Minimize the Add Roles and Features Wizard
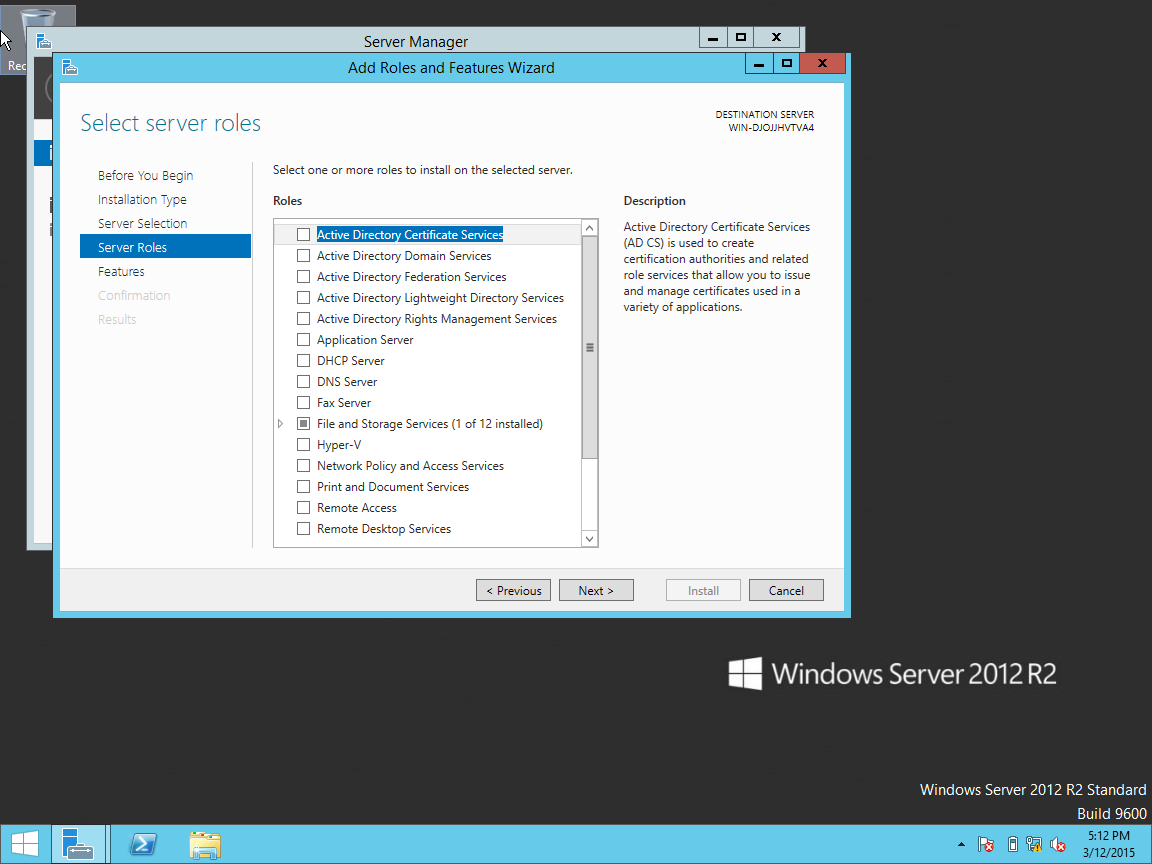The image size is (1152, 864). 759,64
